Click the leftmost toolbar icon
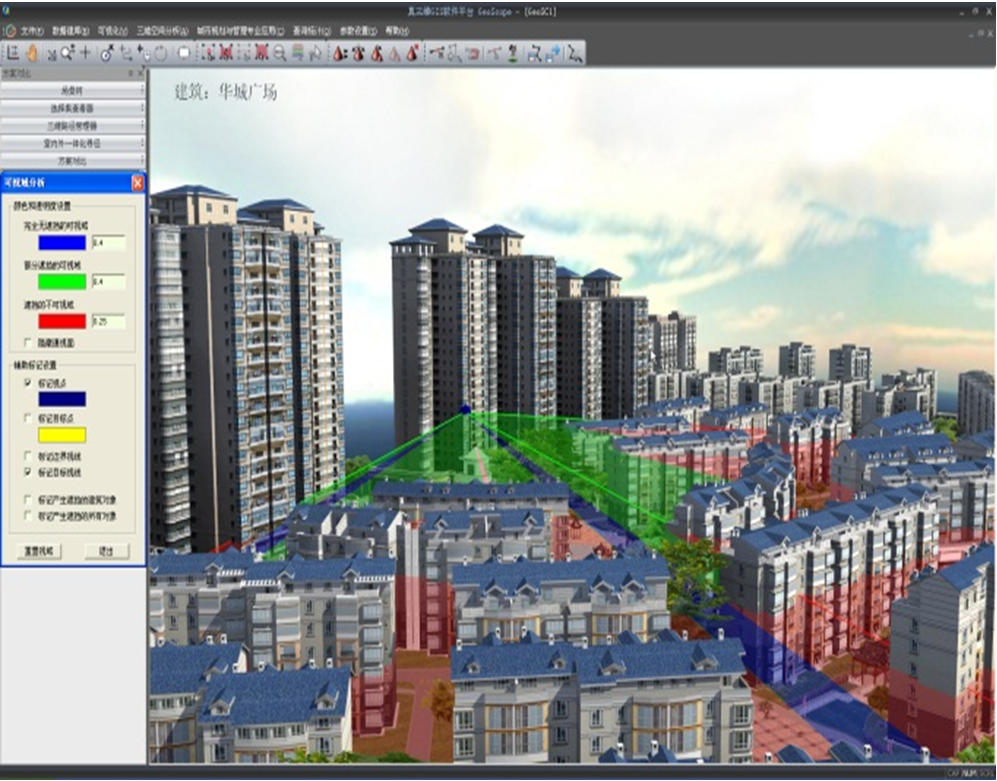This screenshot has height=781, width=997. 13,53
